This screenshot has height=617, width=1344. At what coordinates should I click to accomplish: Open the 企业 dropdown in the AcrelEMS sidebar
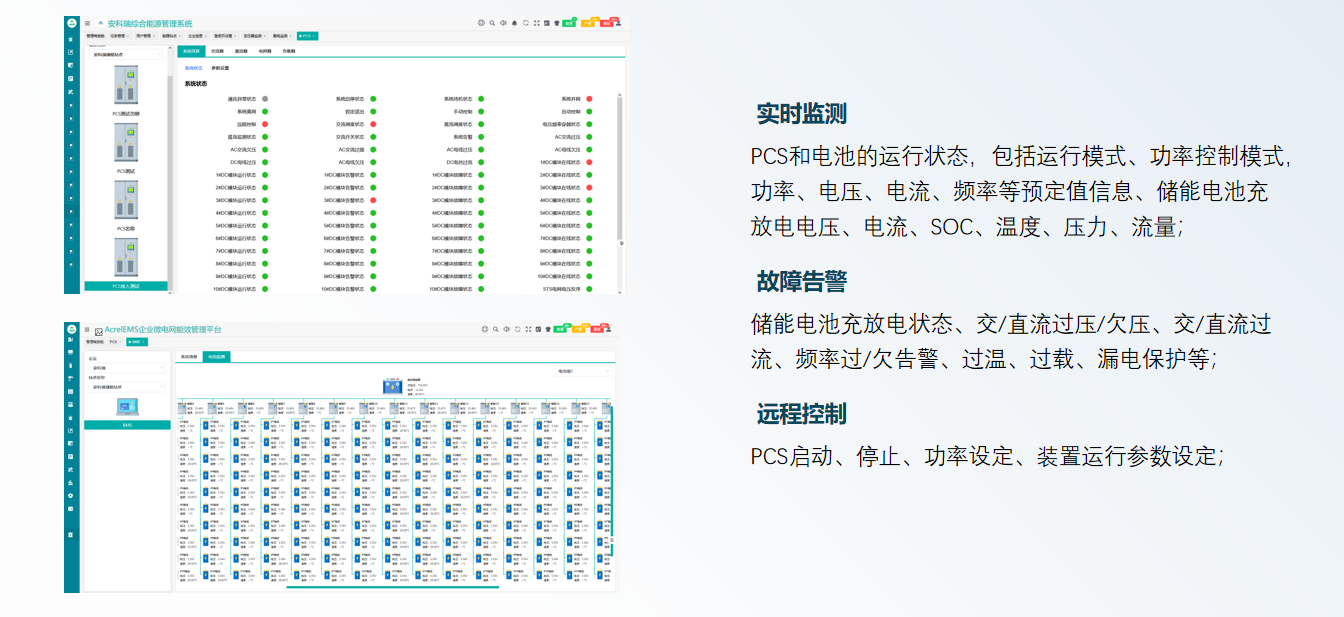(125, 368)
